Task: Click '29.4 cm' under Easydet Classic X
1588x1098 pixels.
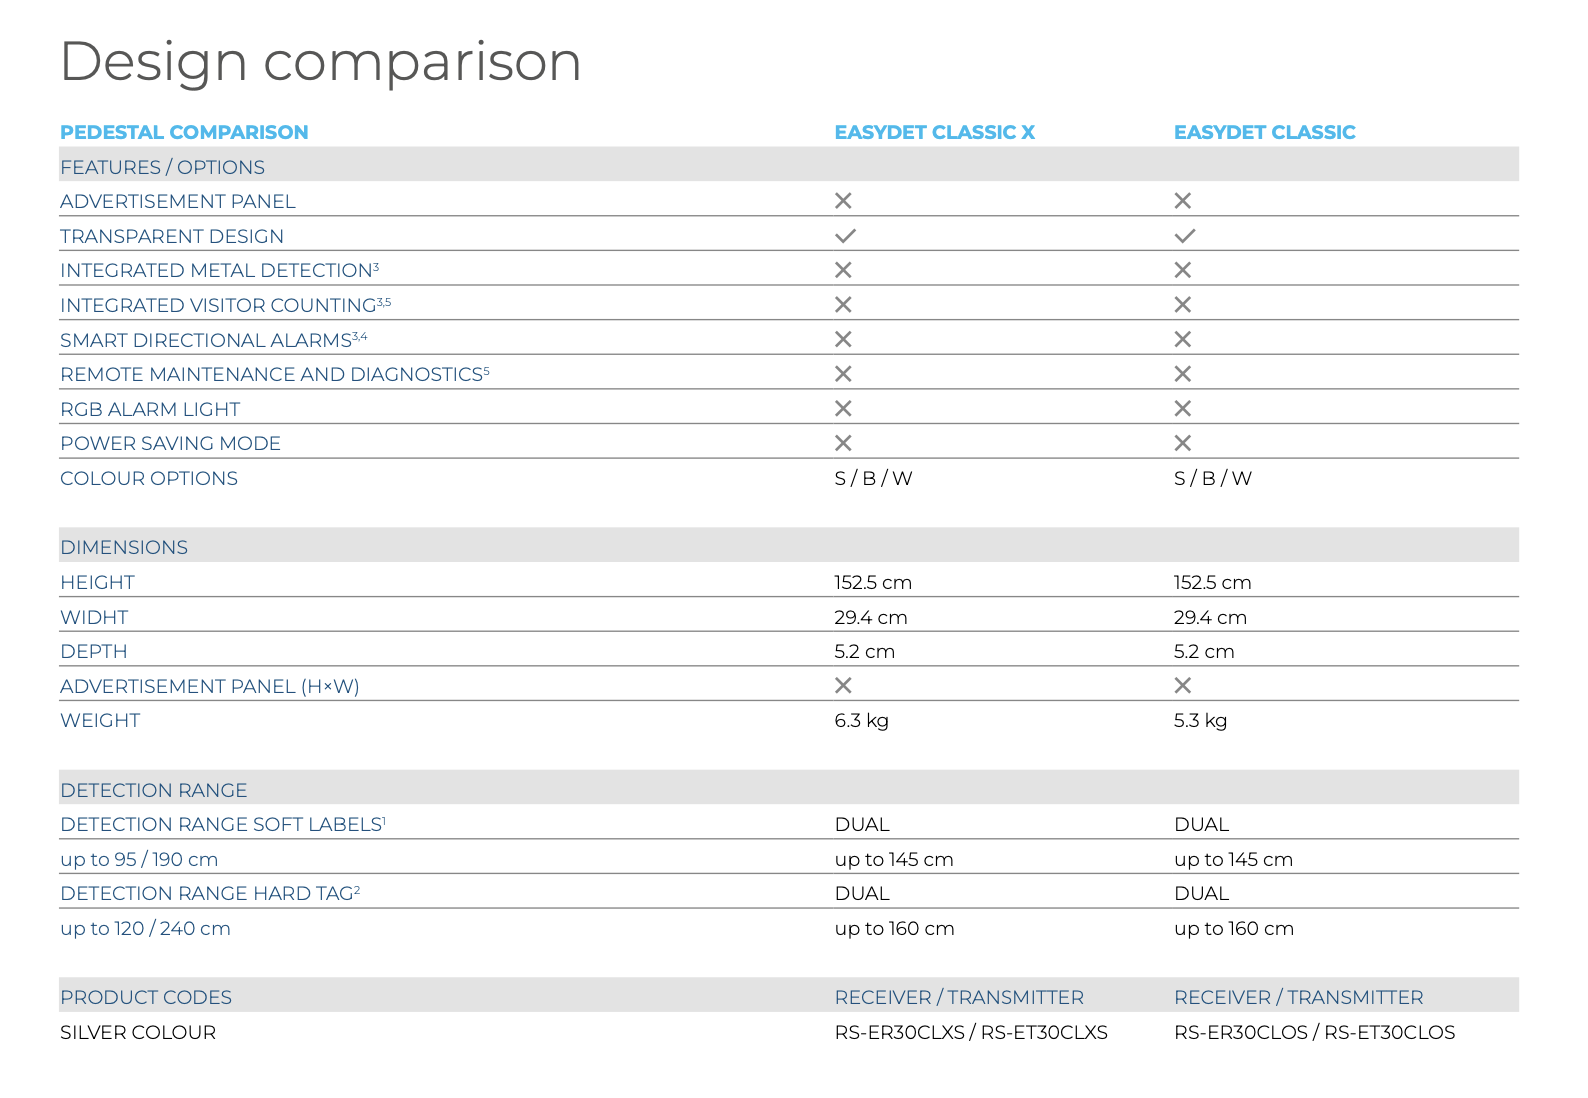Action: point(871,617)
